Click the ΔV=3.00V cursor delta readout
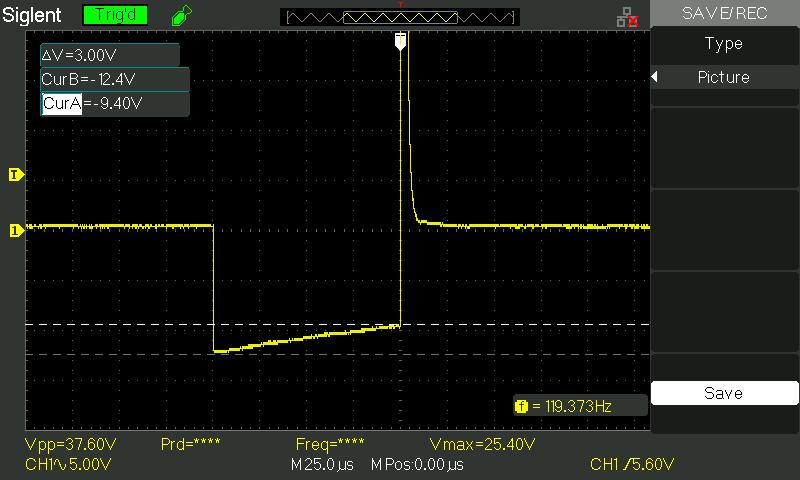 (110, 55)
